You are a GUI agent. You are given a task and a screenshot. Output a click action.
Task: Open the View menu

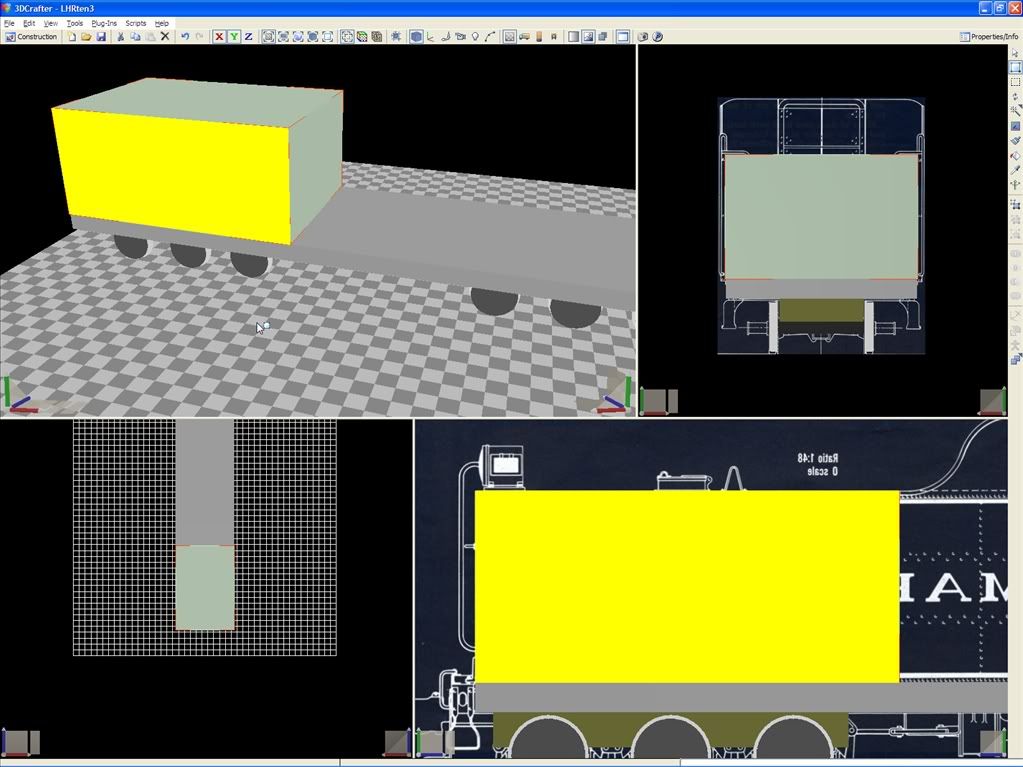[x=50, y=23]
